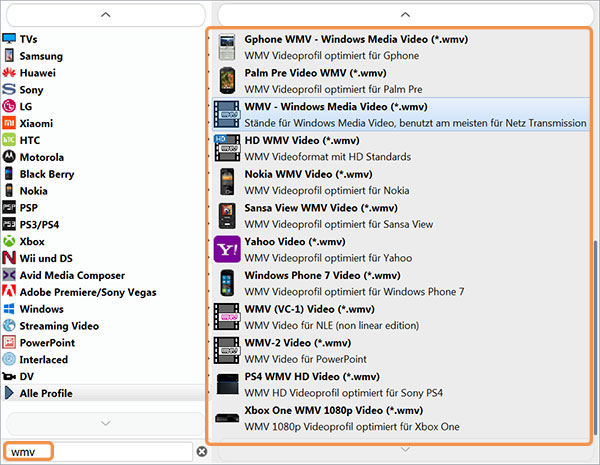Click the Gphone device thumbnail
The width and height of the screenshot is (600, 465).
227,47
